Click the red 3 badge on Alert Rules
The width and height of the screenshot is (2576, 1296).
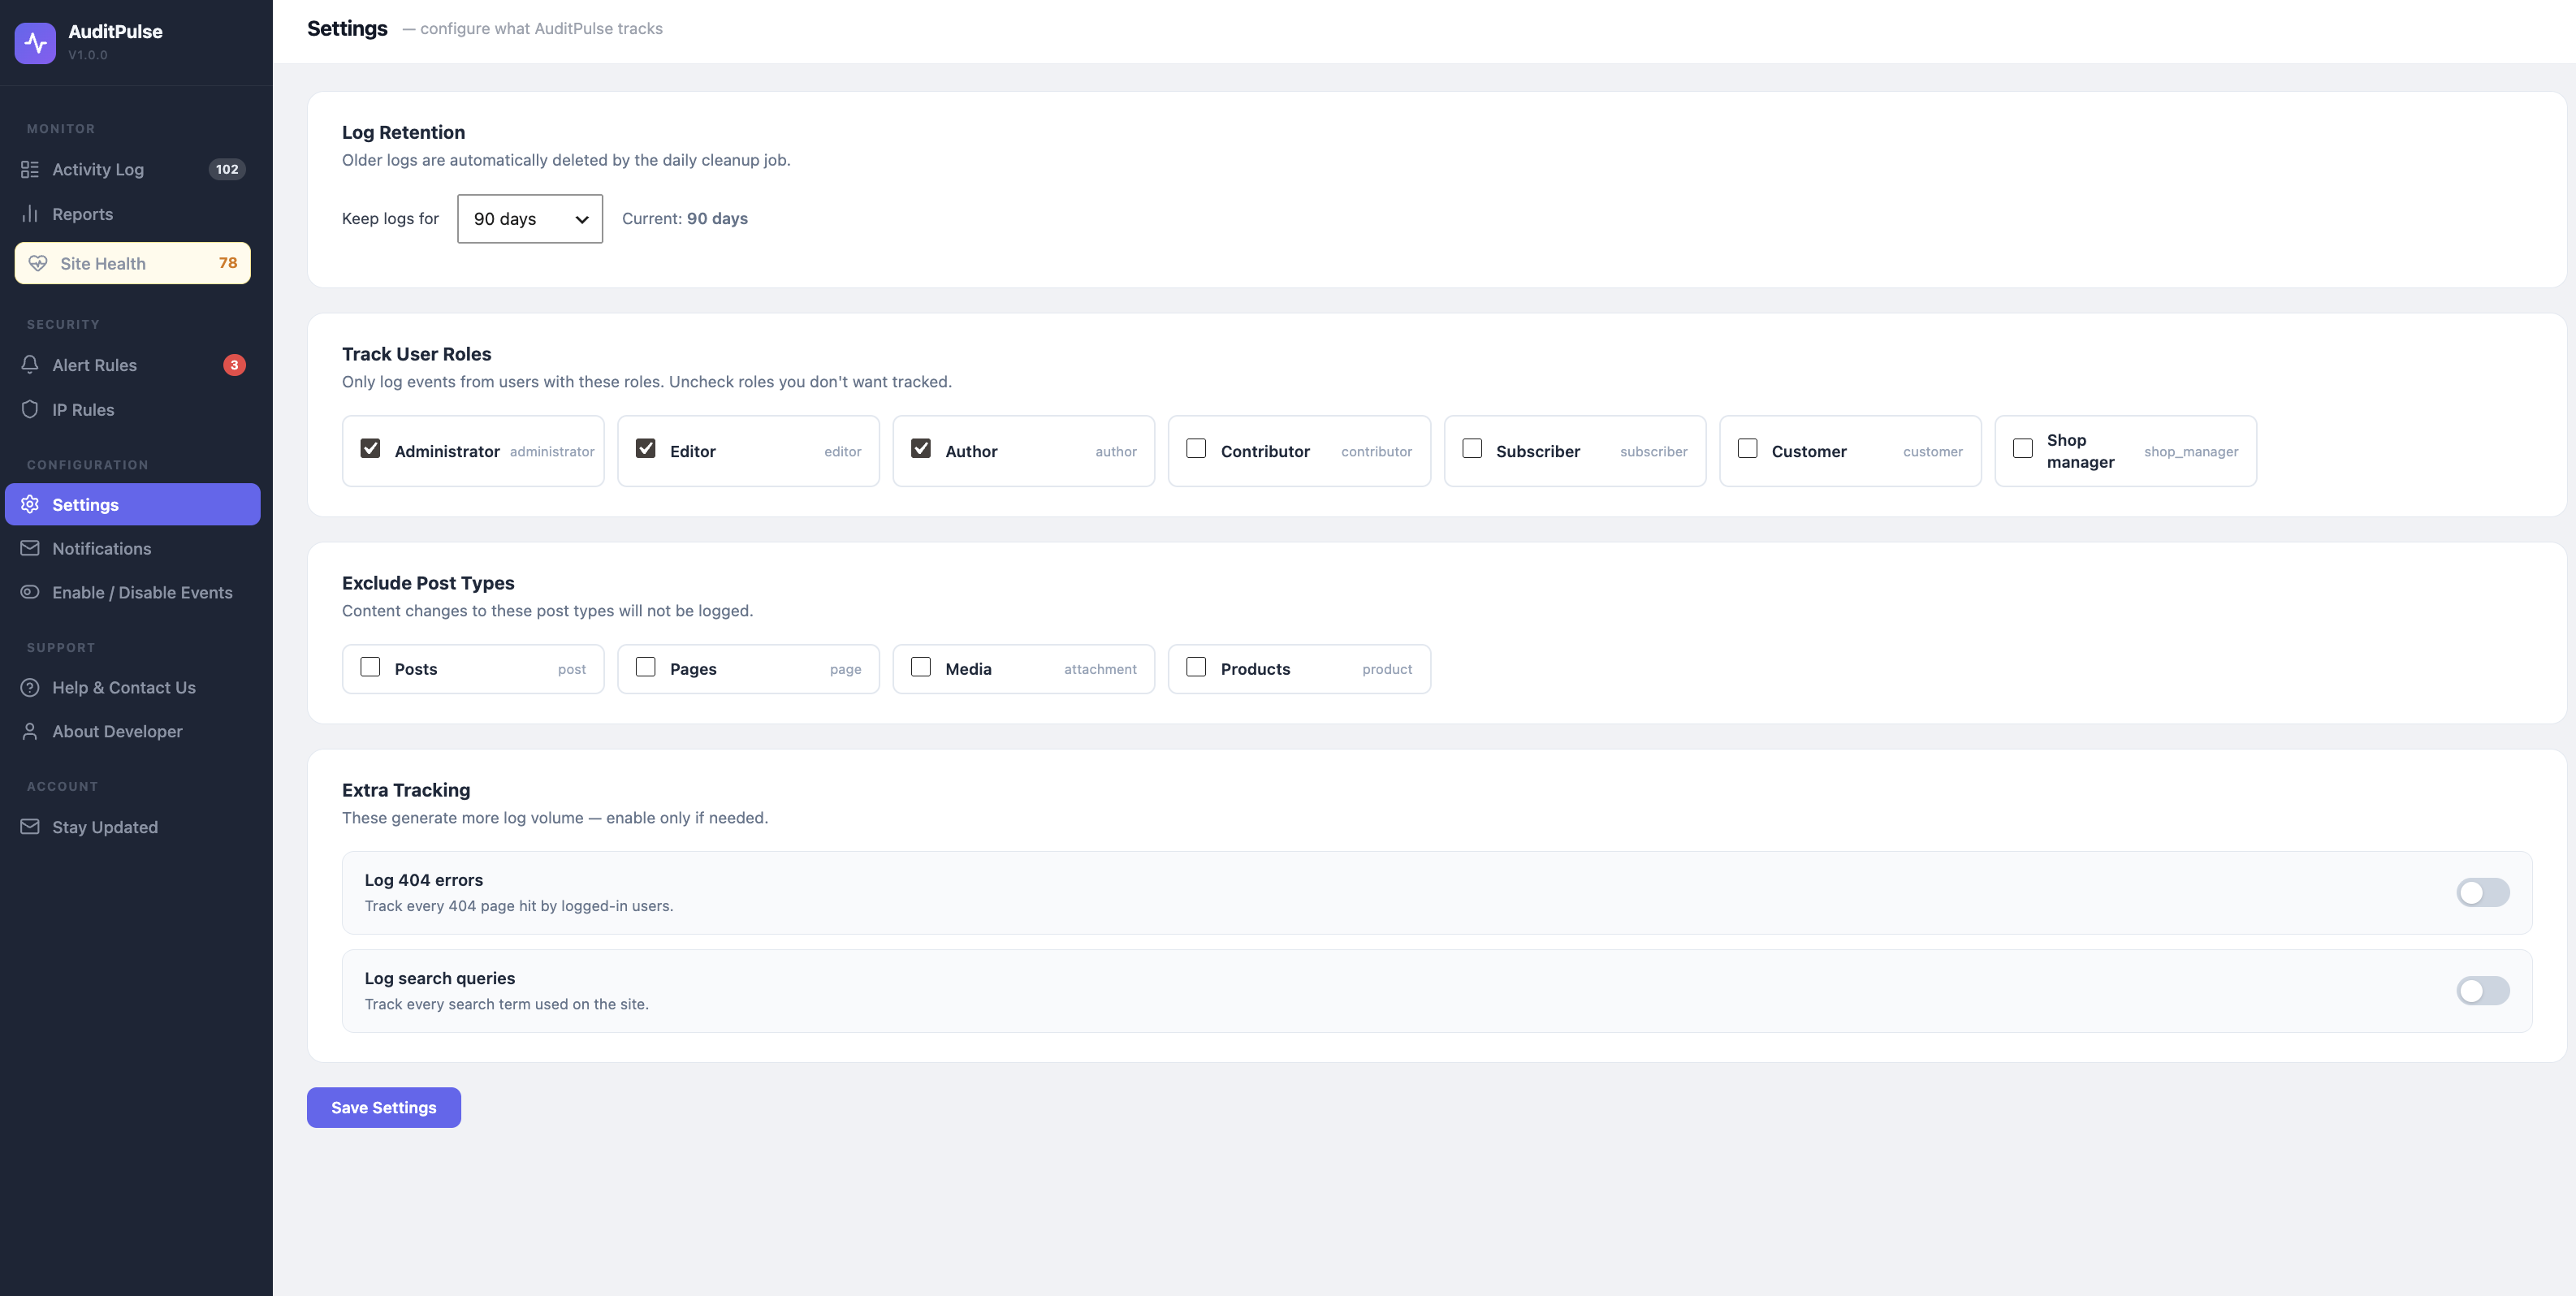point(234,365)
